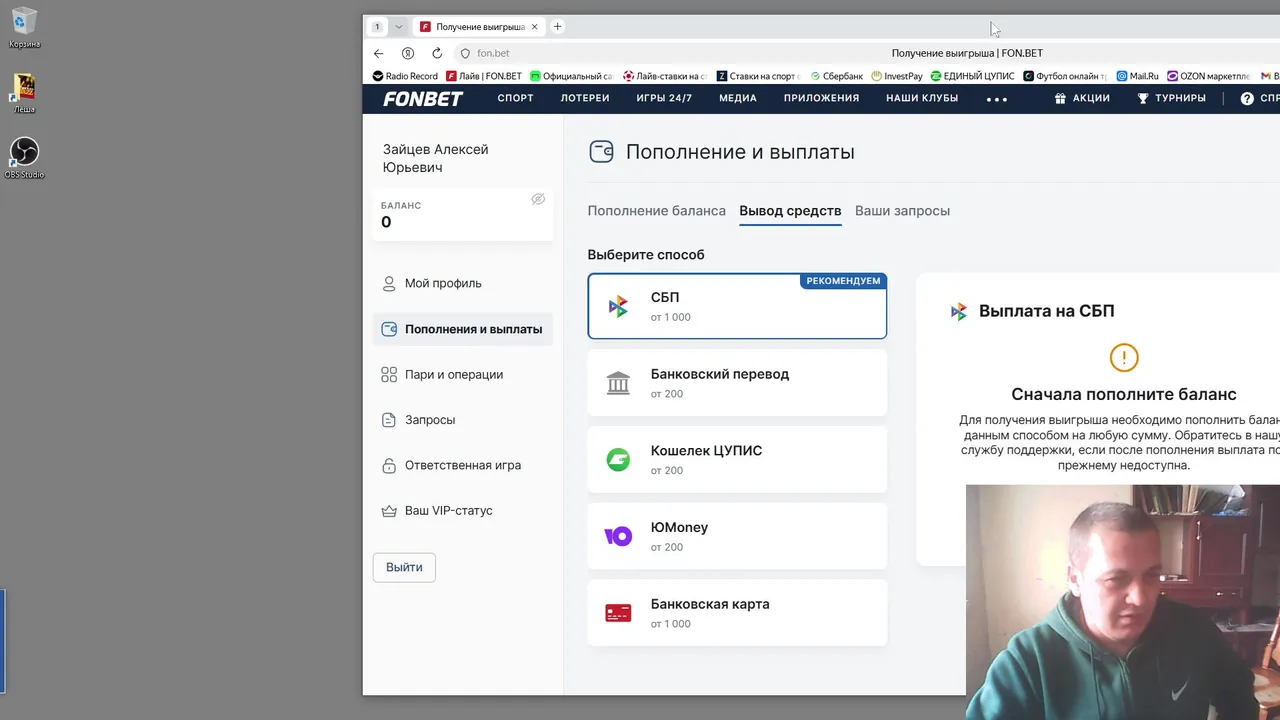Click the РЕКОМЕНДУЕМ badge
1280x720 pixels.
pyautogui.click(x=843, y=281)
